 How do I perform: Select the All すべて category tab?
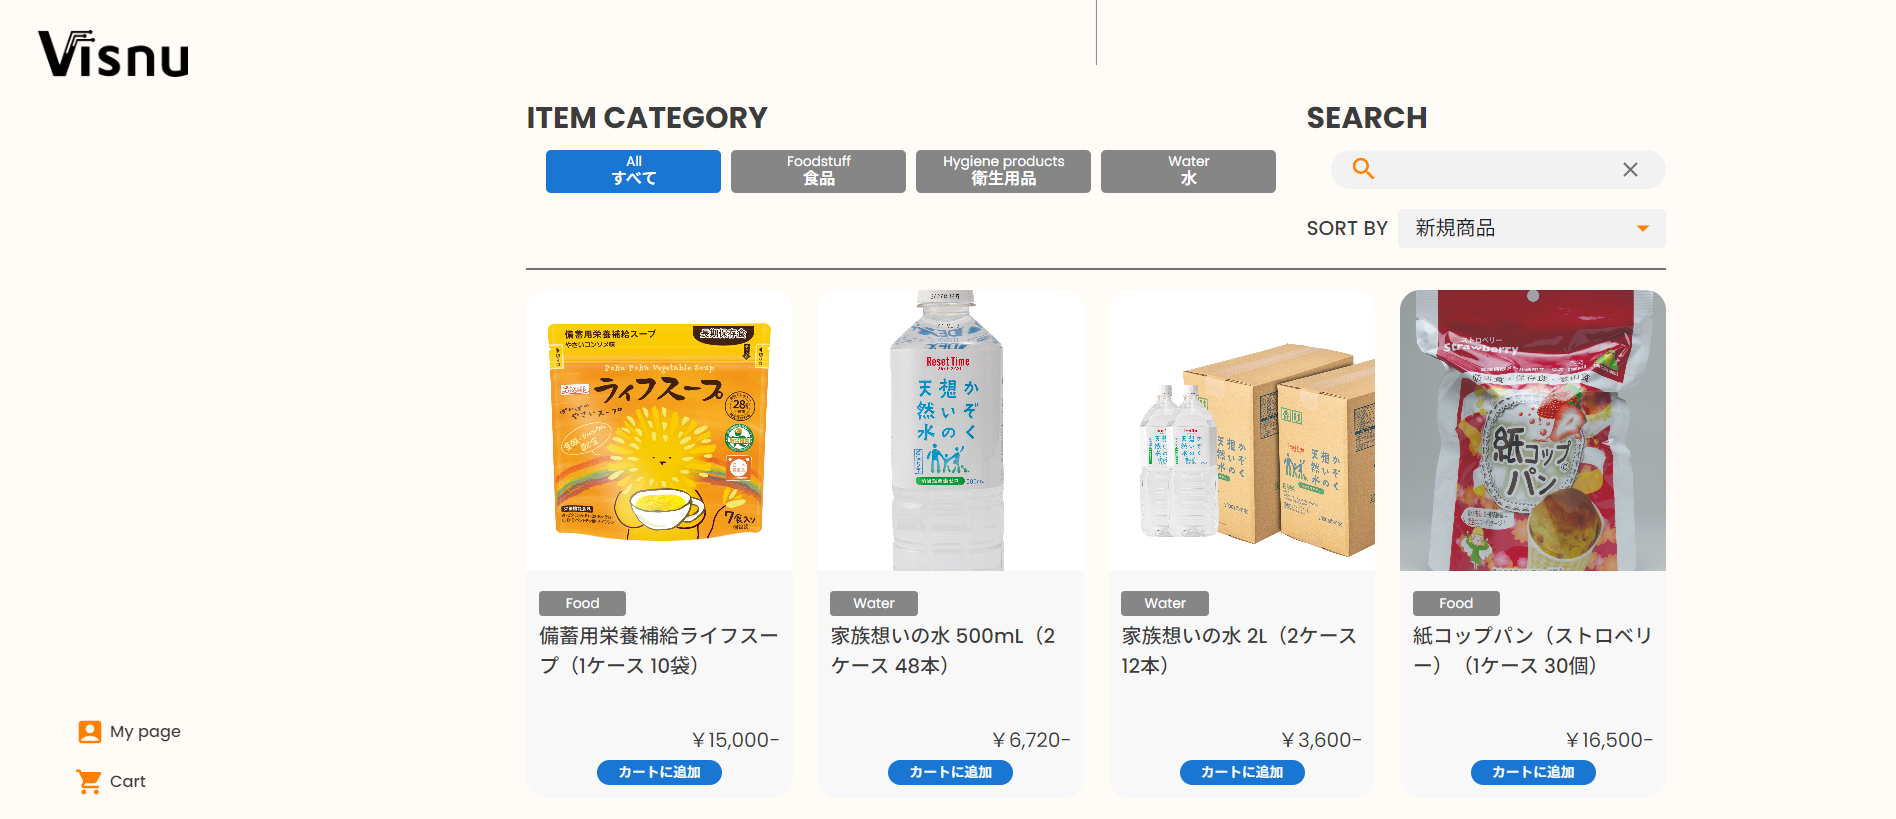pos(633,171)
